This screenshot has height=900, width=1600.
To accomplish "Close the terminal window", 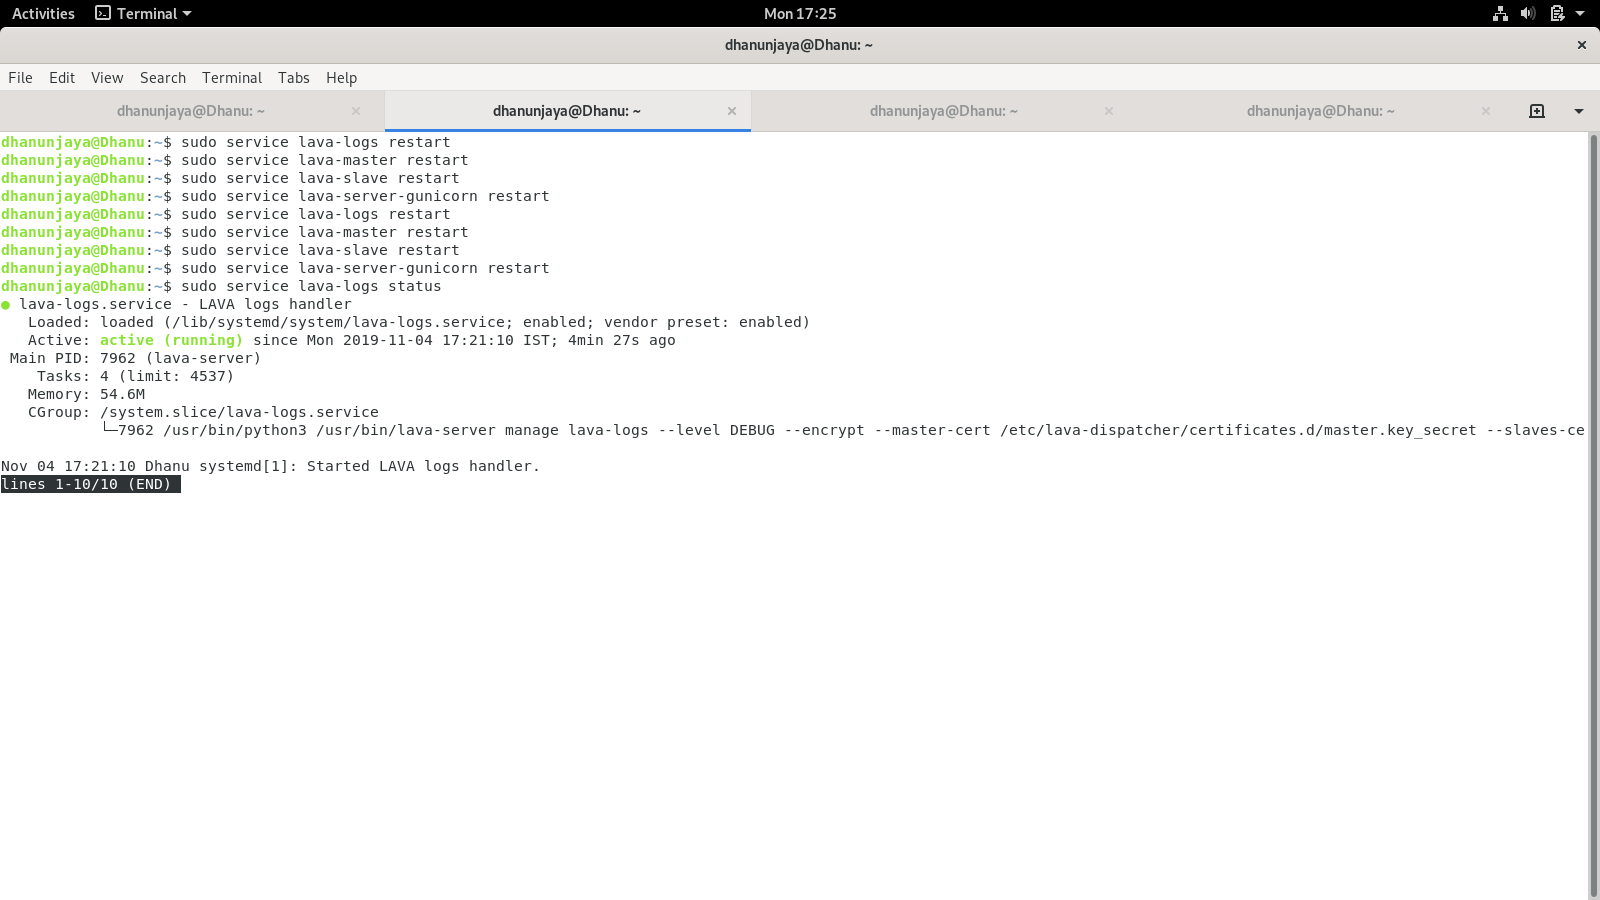I will coord(1582,45).
